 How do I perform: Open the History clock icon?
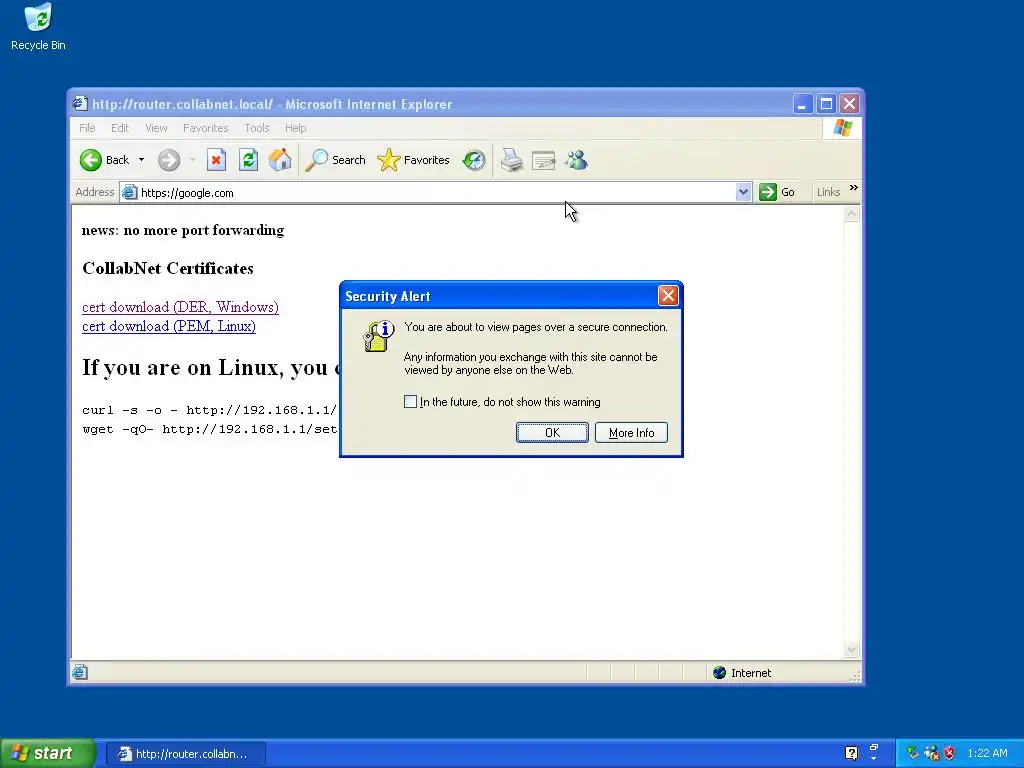(x=474, y=160)
